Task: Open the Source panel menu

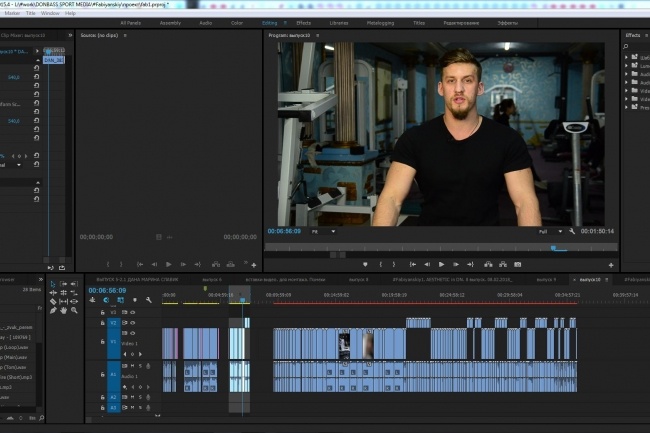Action: [125, 36]
